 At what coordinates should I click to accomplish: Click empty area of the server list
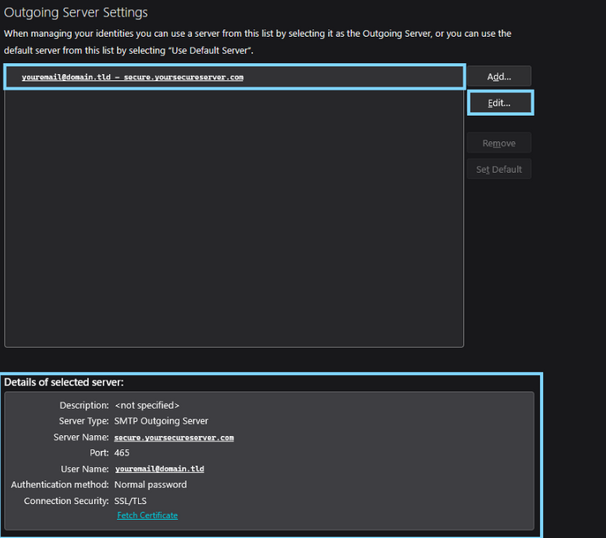point(234,220)
